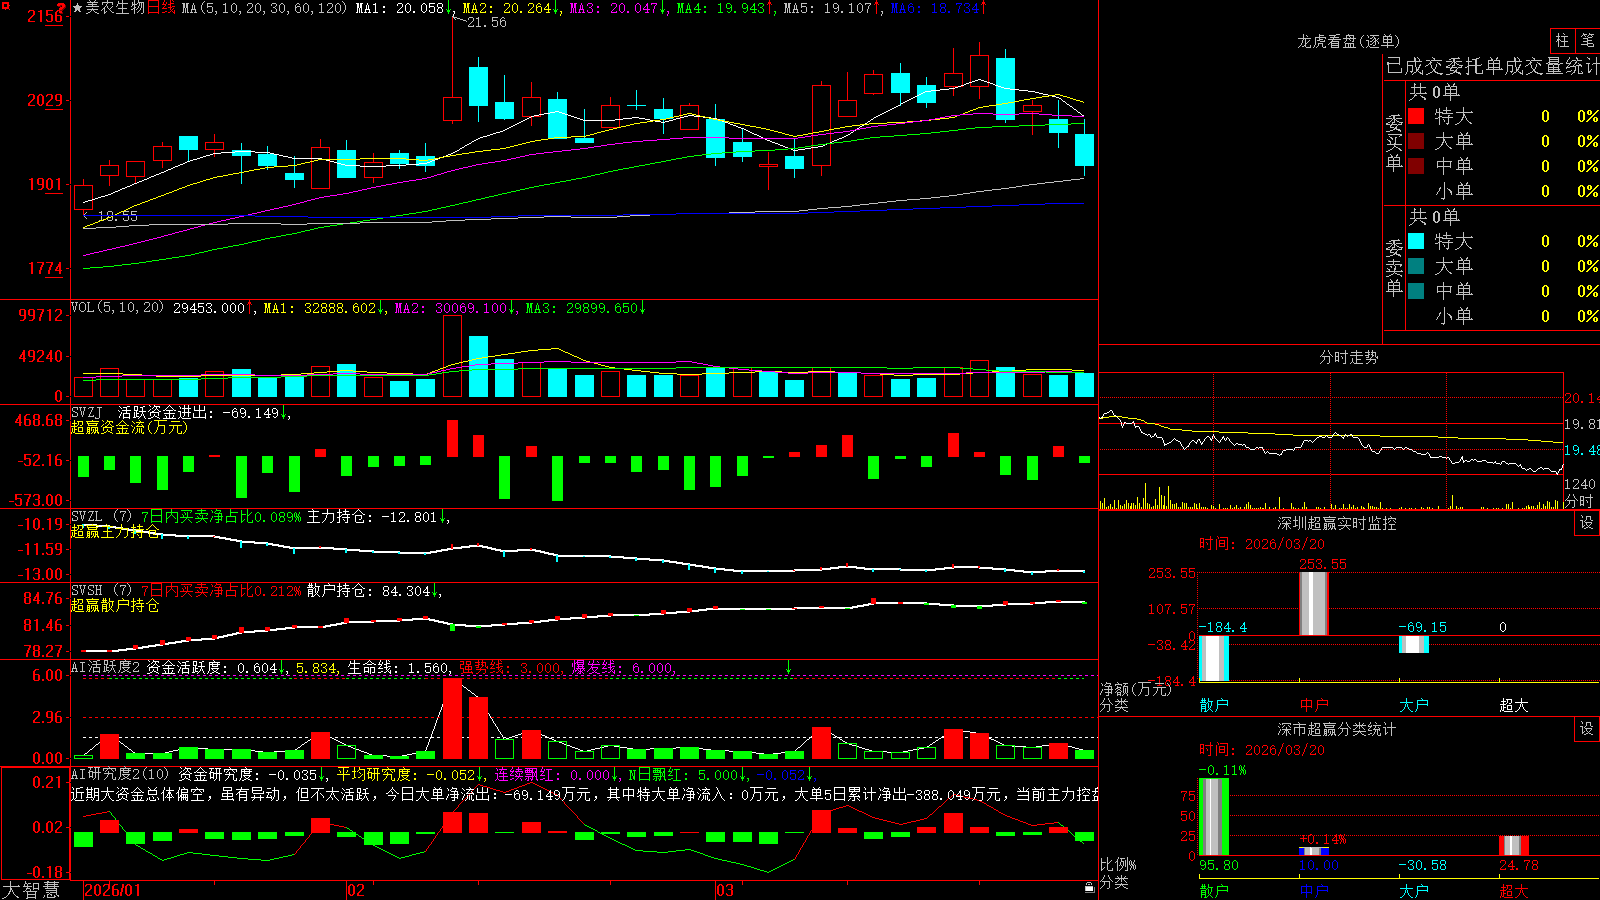Click the red square icon at top-left corner
Image resolution: width=1600 pixels, height=900 pixels.
(6, 6)
